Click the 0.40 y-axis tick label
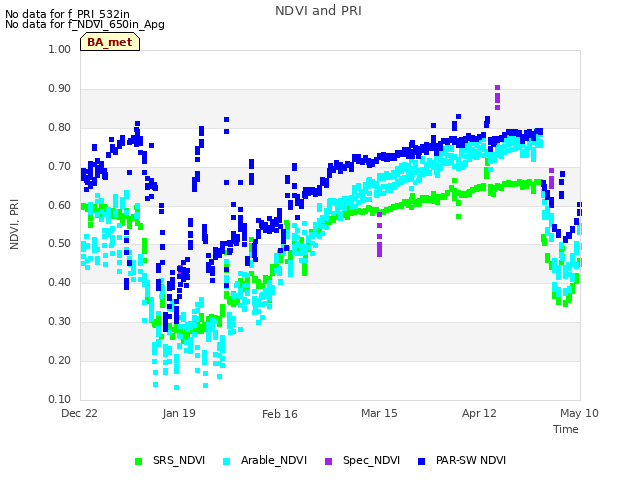640x480 pixels. [x=60, y=282]
